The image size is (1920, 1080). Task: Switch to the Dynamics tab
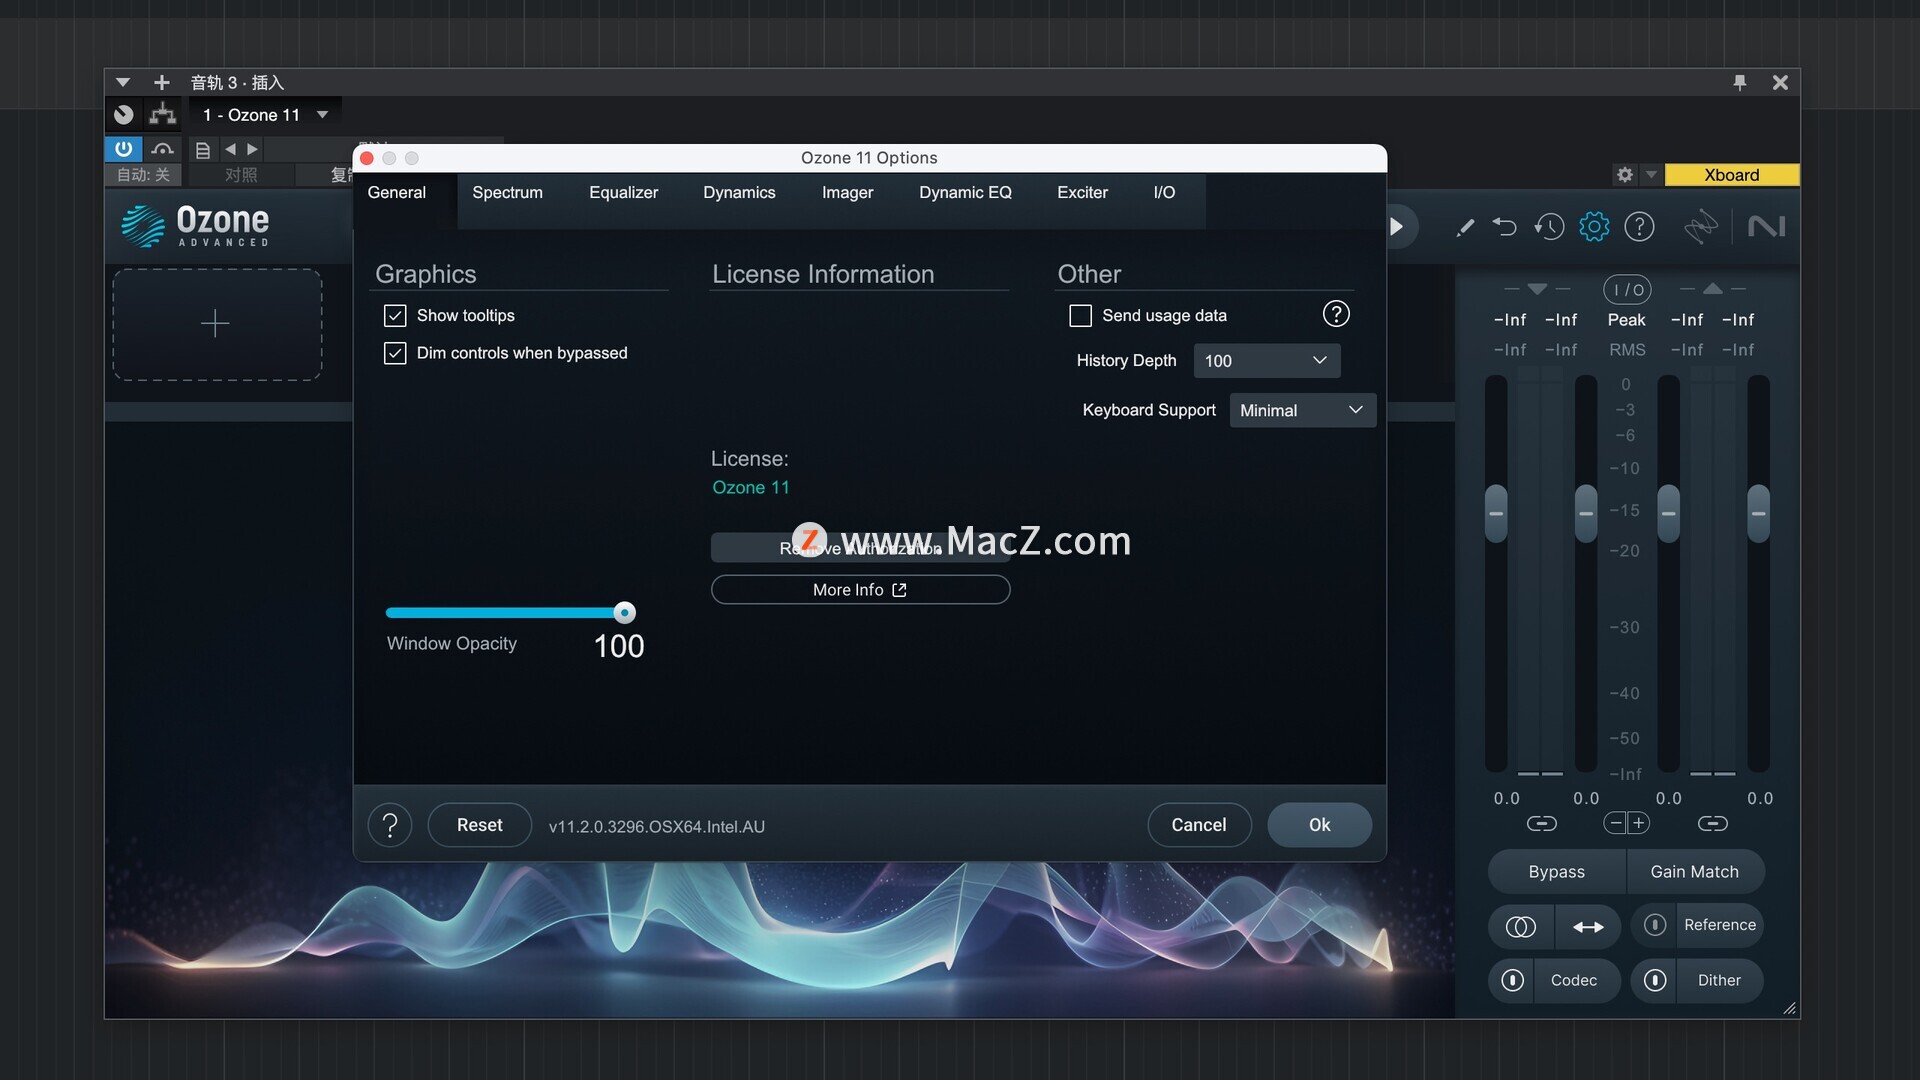[x=739, y=192]
